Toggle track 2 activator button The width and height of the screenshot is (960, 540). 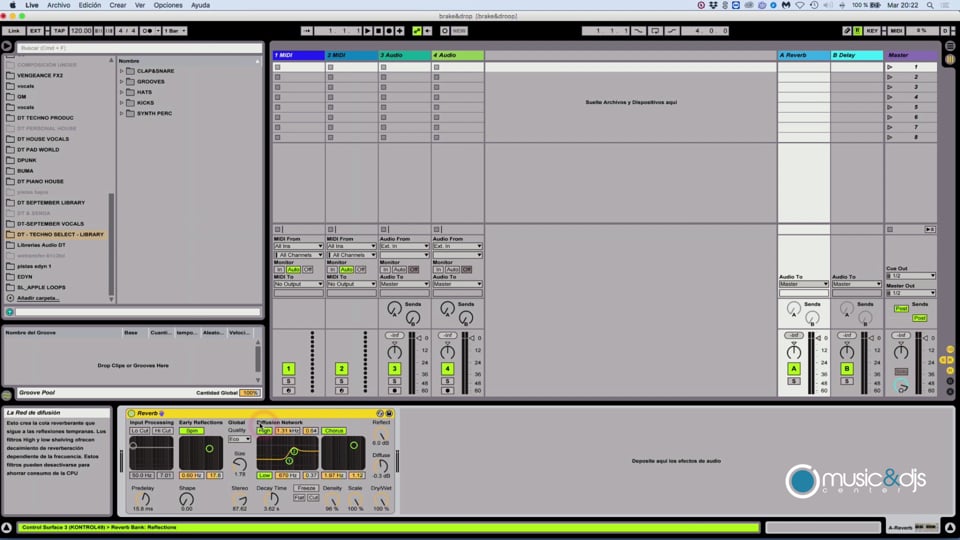point(342,369)
